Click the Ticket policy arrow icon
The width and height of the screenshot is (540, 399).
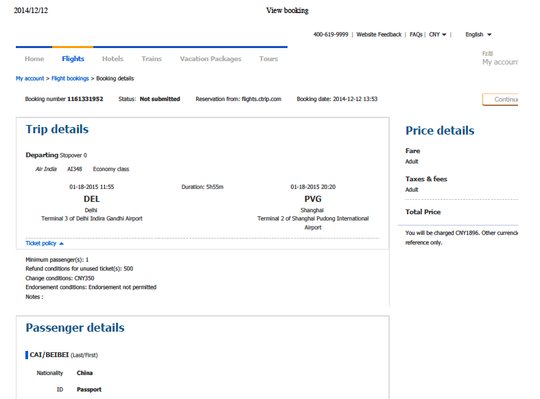click(61, 244)
